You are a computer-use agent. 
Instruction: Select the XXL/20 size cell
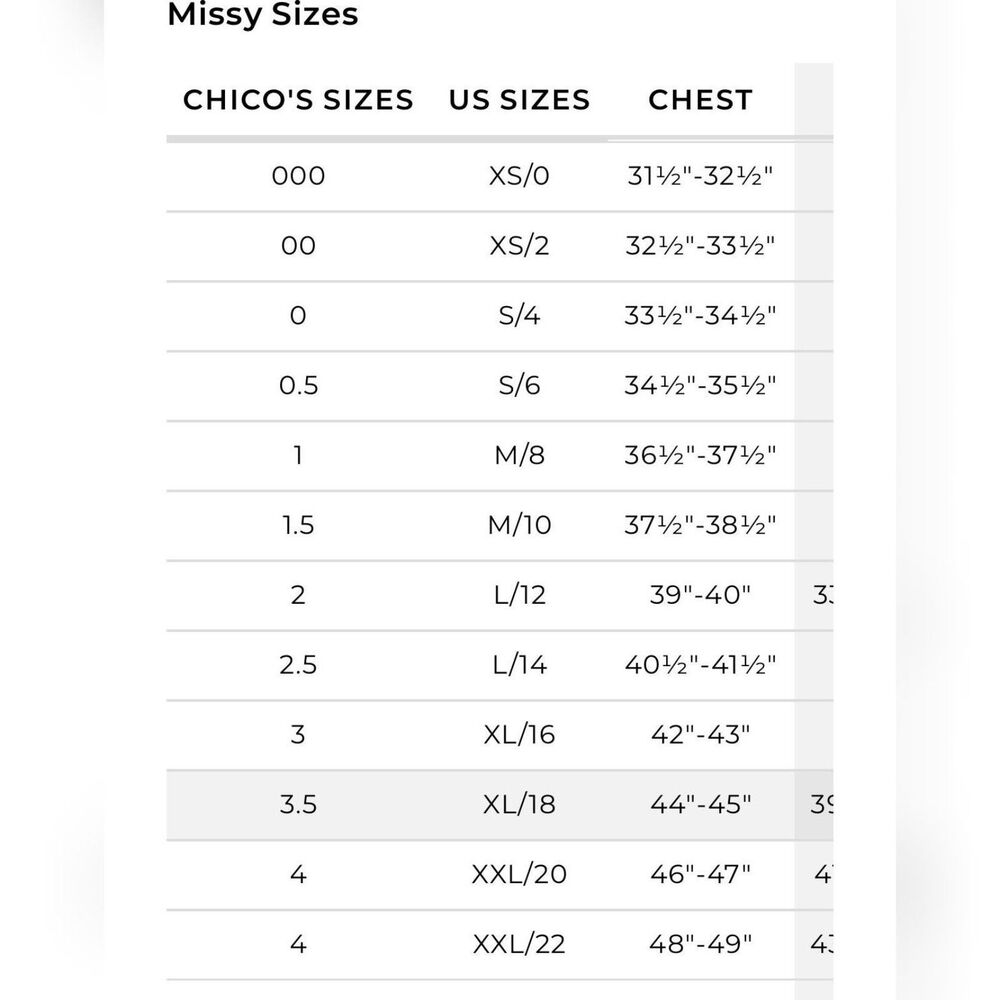(519, 874)
